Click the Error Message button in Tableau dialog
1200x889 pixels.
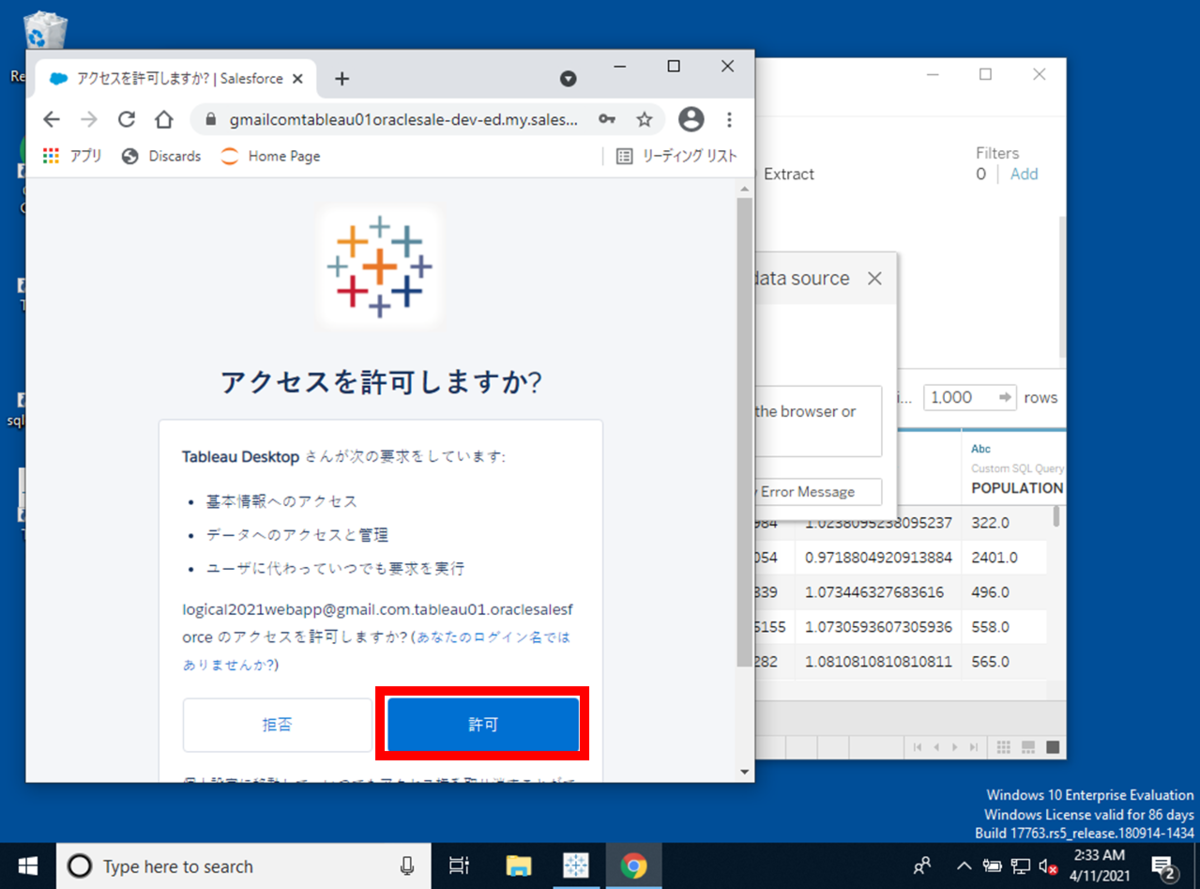click(x=819, y=492)
